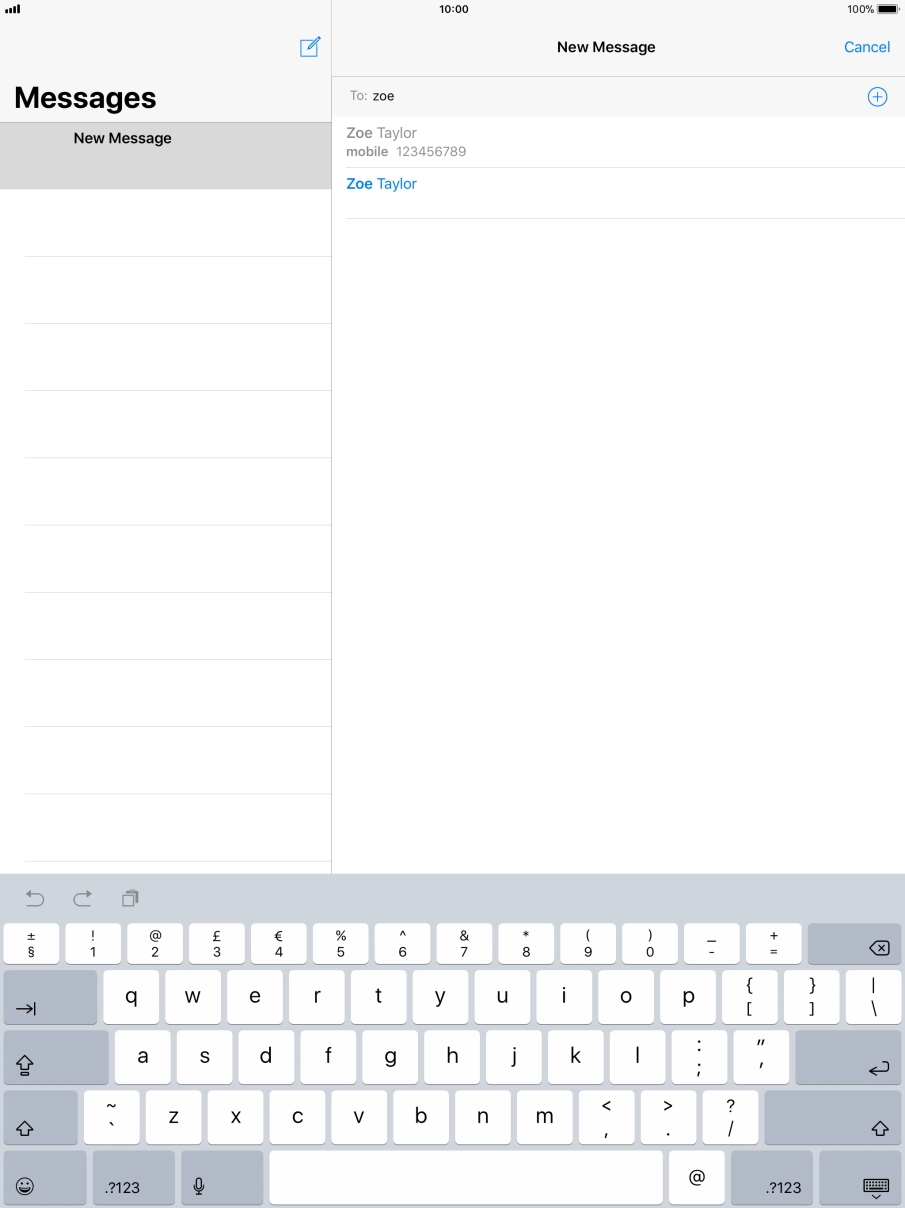This screenshot has height=1208, width=905.
Task: Hide the on-screen keyboard
Action: (875, 1186)
